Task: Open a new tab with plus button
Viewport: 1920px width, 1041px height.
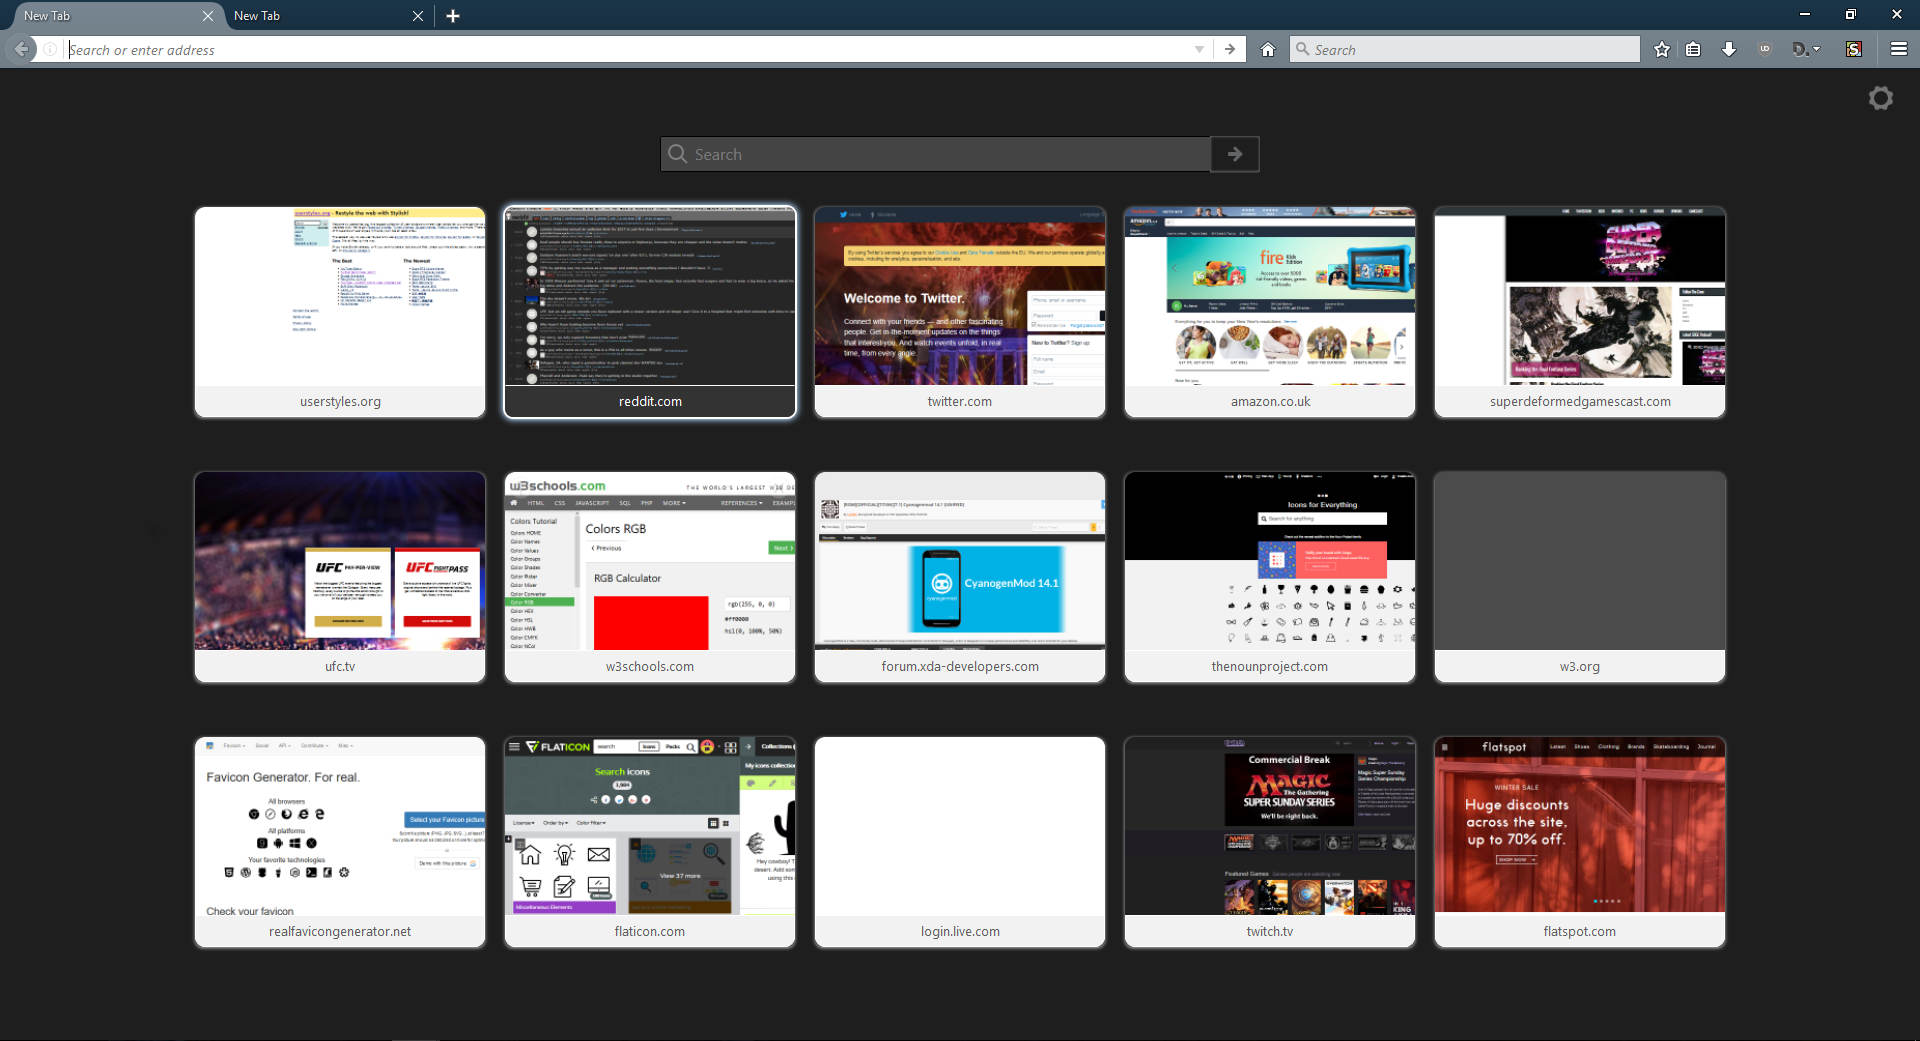Action: point(453,16)
